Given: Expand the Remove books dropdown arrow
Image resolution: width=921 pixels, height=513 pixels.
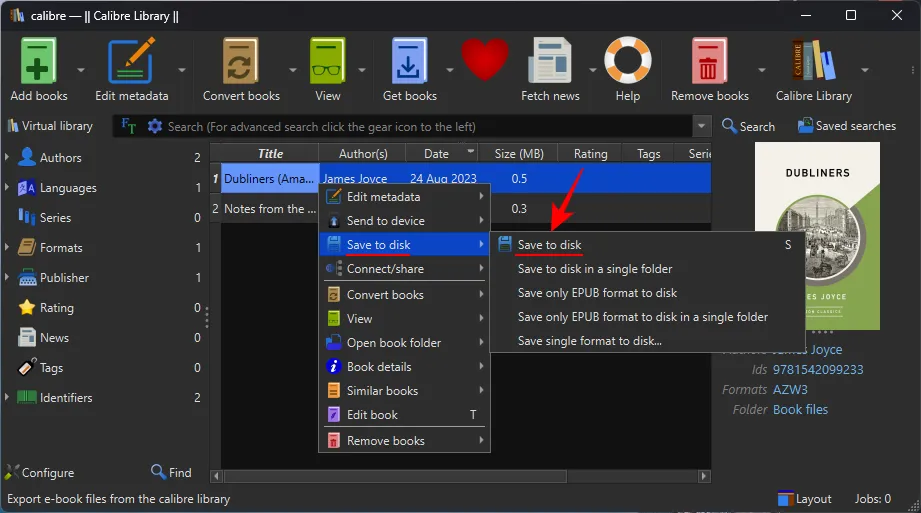Looking at the screenshot, I should coord(762,70).
